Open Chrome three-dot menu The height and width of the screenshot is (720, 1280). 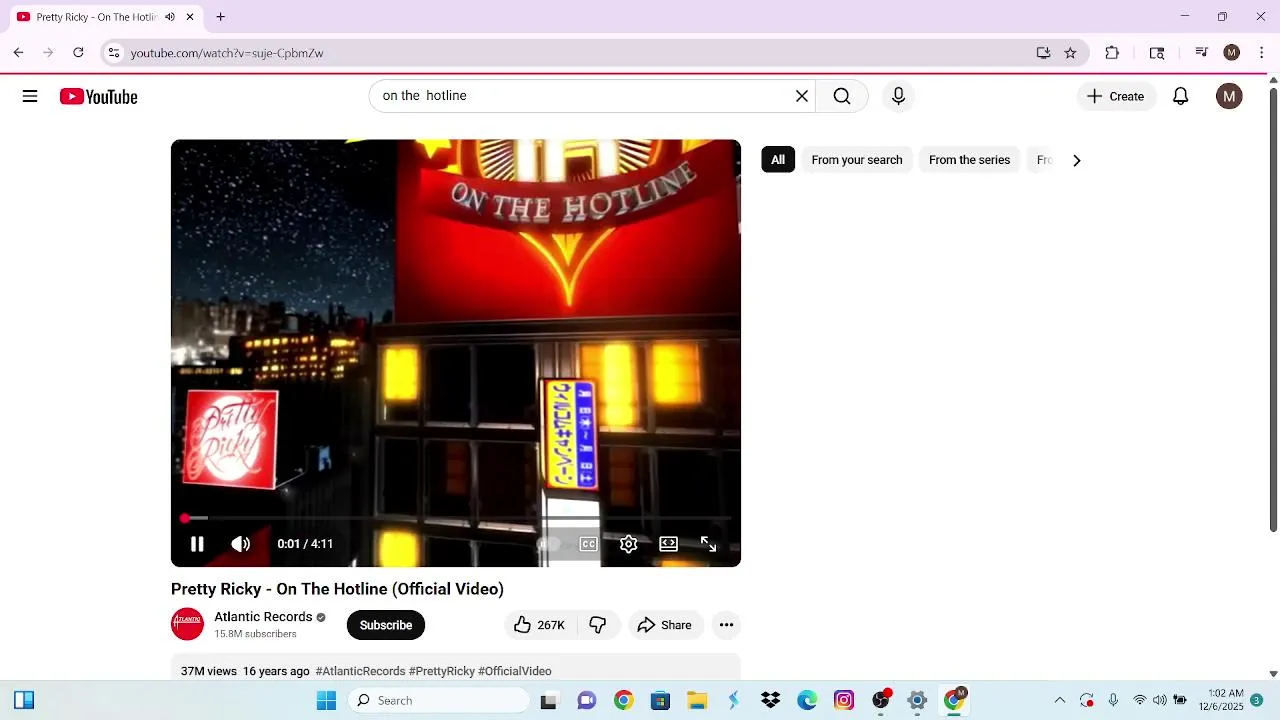(1261, 53)
